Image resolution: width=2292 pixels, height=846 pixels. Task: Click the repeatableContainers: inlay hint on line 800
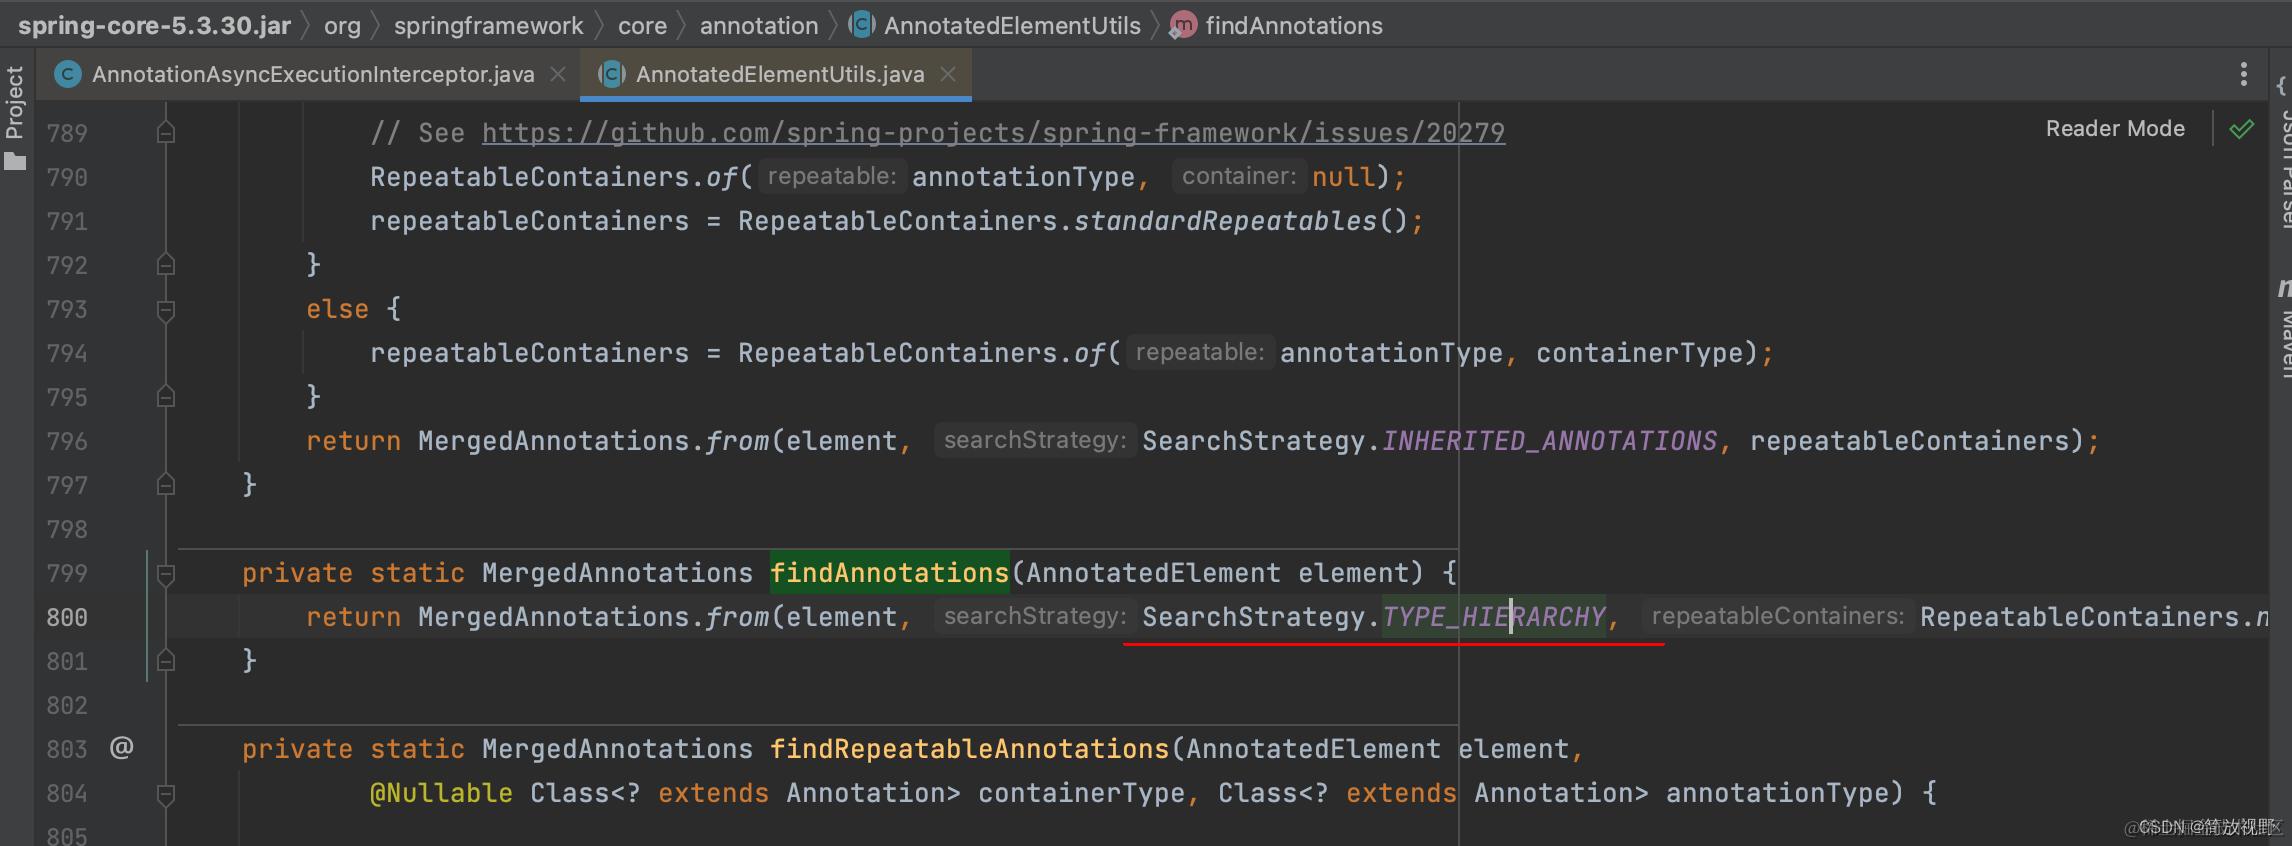pyautogui.click(x=1777, y=616)
